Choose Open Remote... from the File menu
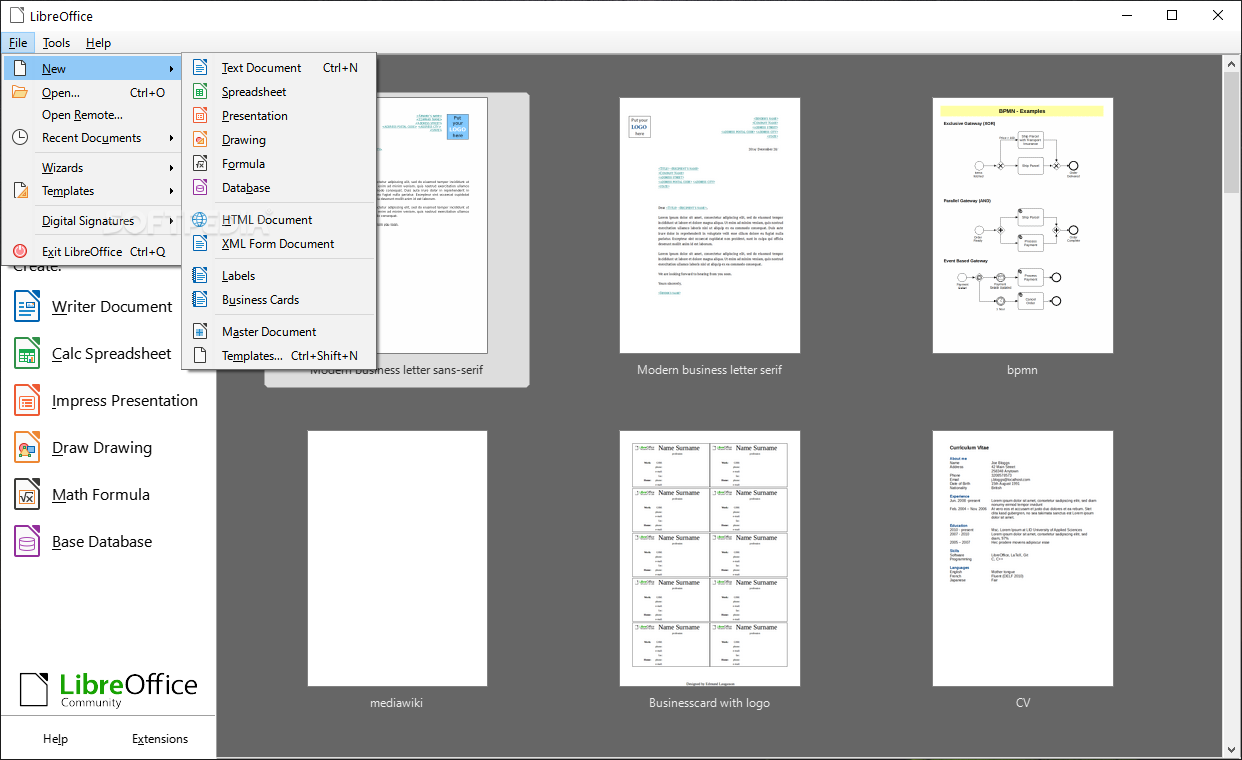Screen dimensions: 1242x760 (92, 115)
